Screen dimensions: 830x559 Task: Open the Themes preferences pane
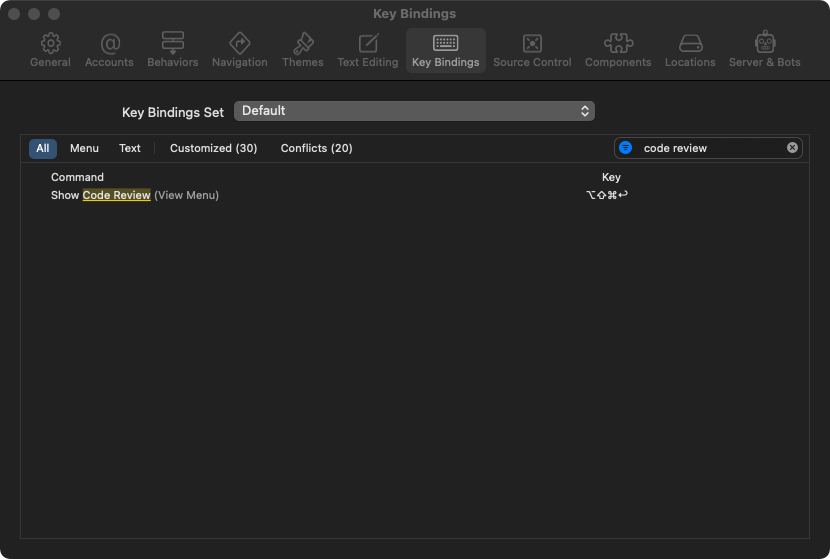pyautogui.click(x=303, y=50)
